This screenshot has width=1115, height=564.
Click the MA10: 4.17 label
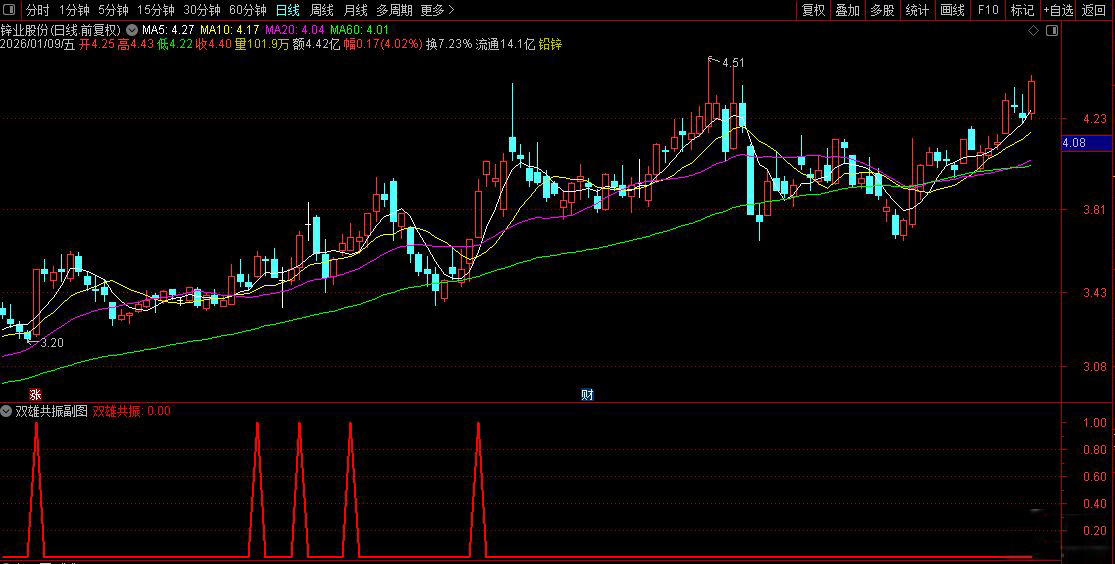(x=230, y=31)
